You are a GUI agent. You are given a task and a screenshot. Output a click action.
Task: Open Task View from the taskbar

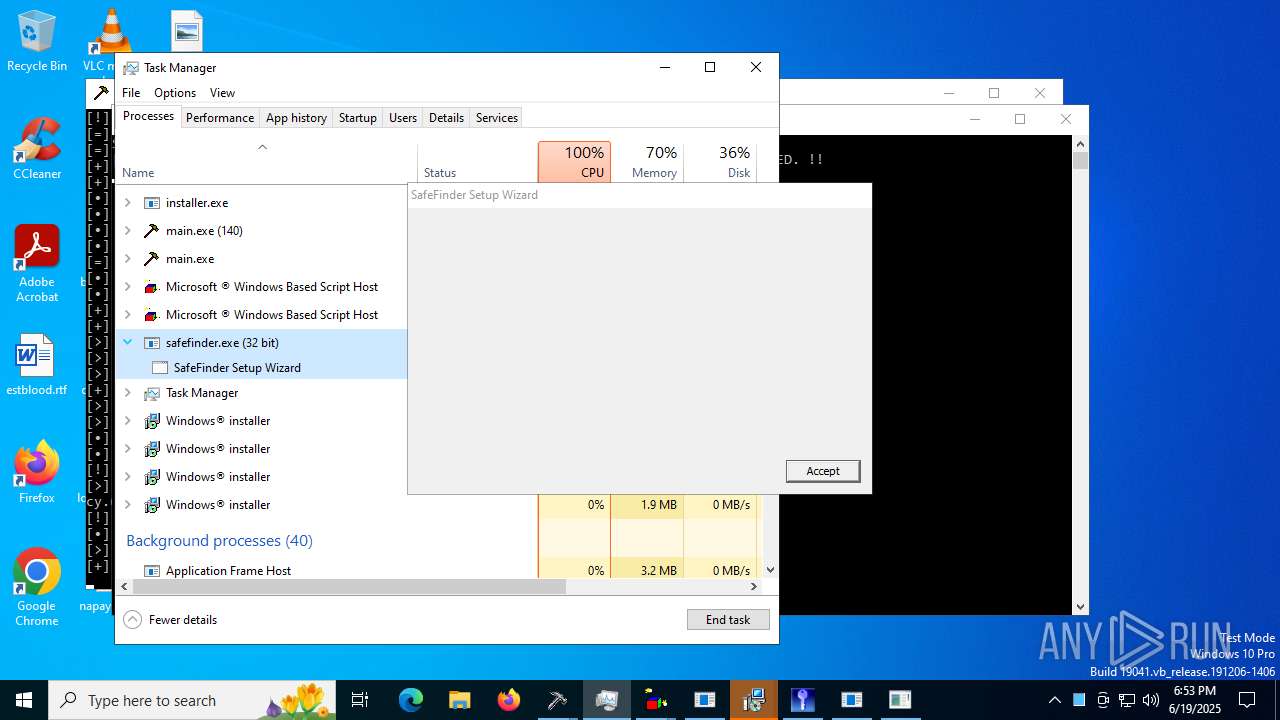coord(360,700)
